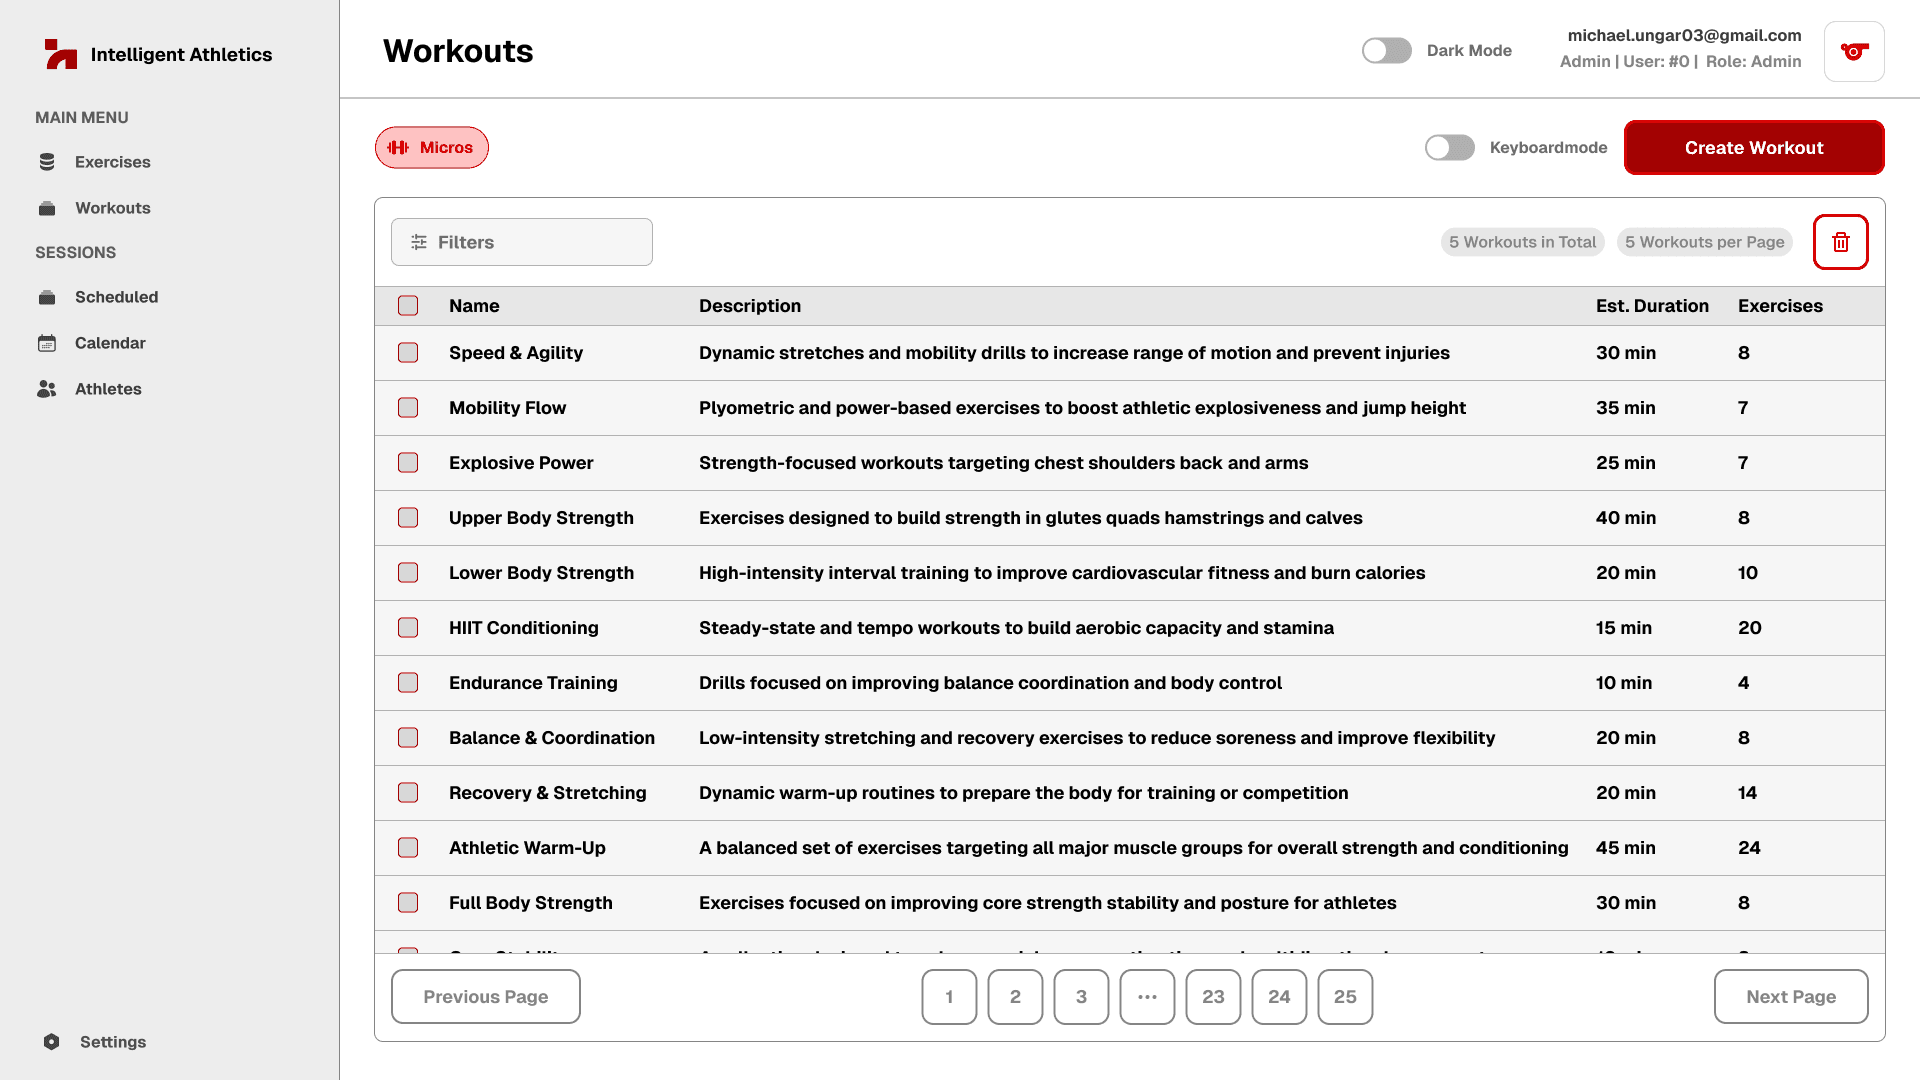Screen dimensions: 1920x1080
Task: Turn on the Keyboardmode switch
Action: point(1450,148)
